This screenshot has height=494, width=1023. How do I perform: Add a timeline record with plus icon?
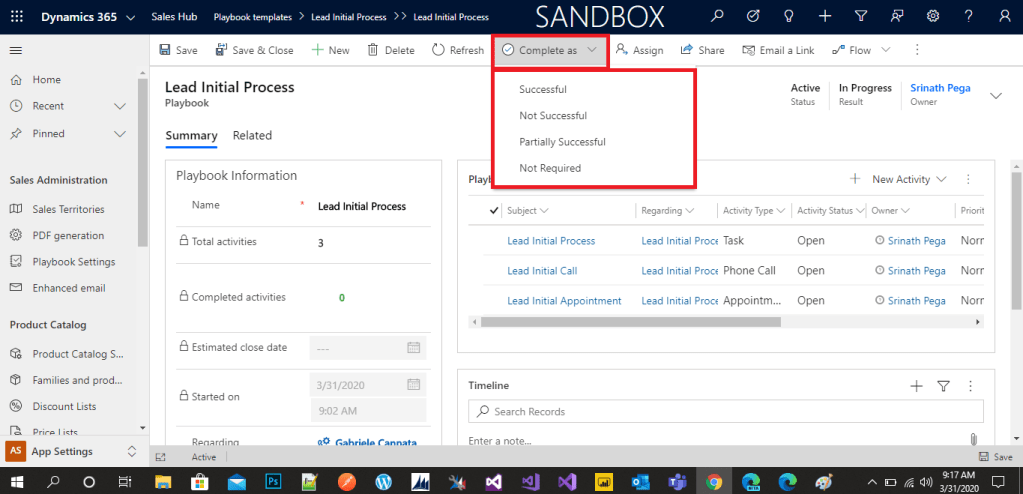[916, 386]
